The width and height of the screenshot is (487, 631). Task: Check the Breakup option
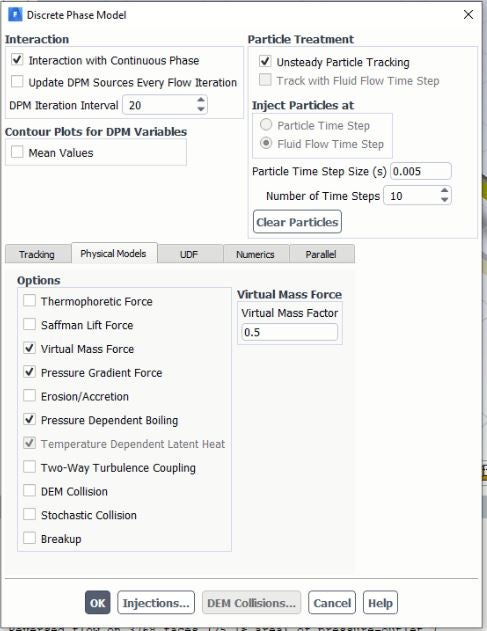coord(29,538)
